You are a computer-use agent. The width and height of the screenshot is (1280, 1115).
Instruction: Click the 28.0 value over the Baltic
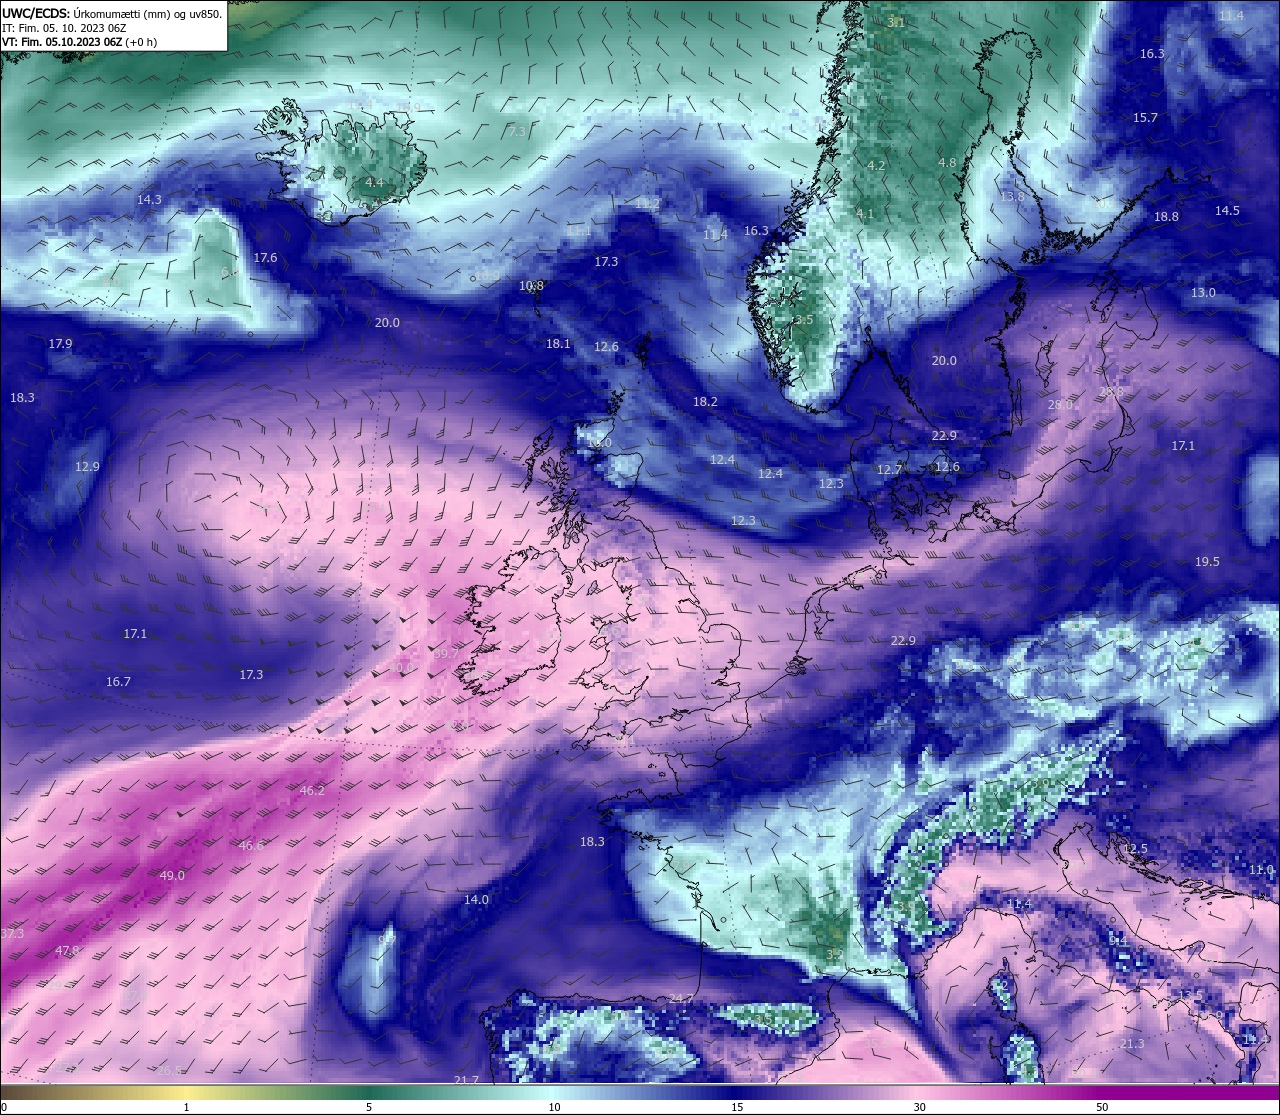[1060, 405]
